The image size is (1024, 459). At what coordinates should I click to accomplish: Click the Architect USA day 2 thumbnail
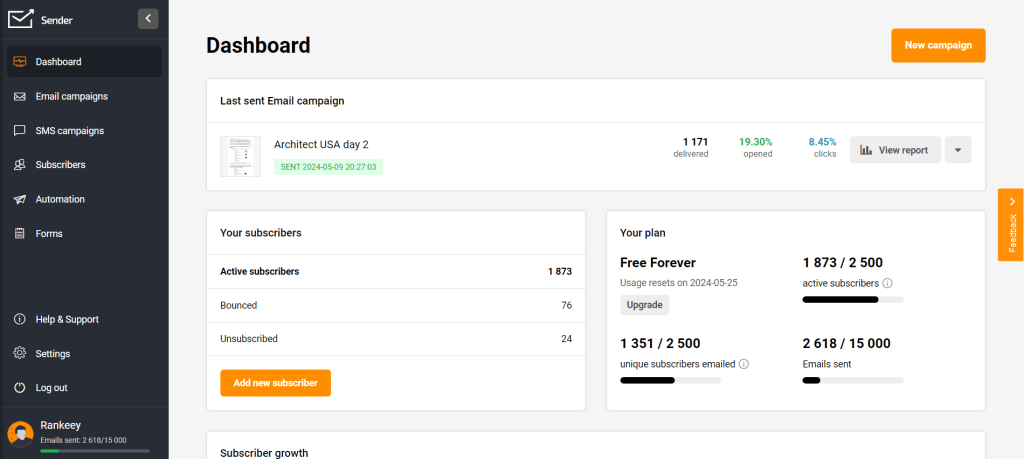coord(240,156)
